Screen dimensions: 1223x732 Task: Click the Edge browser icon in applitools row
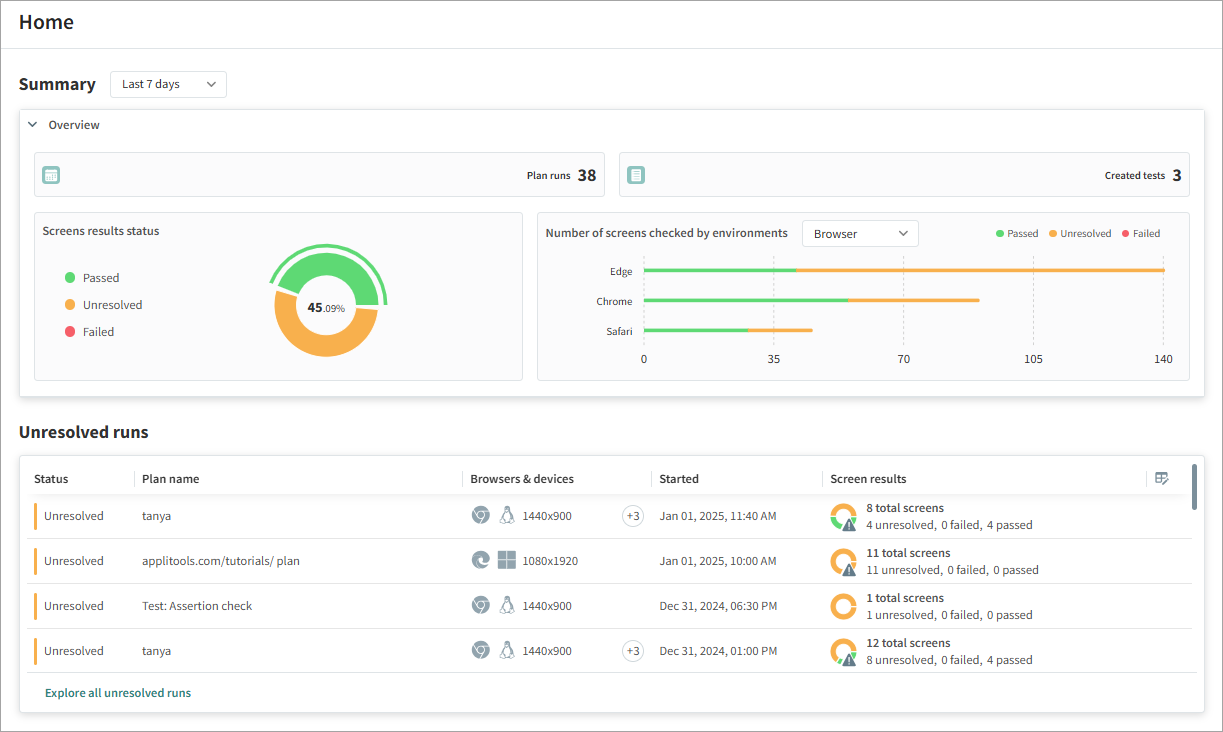[480, 561]
